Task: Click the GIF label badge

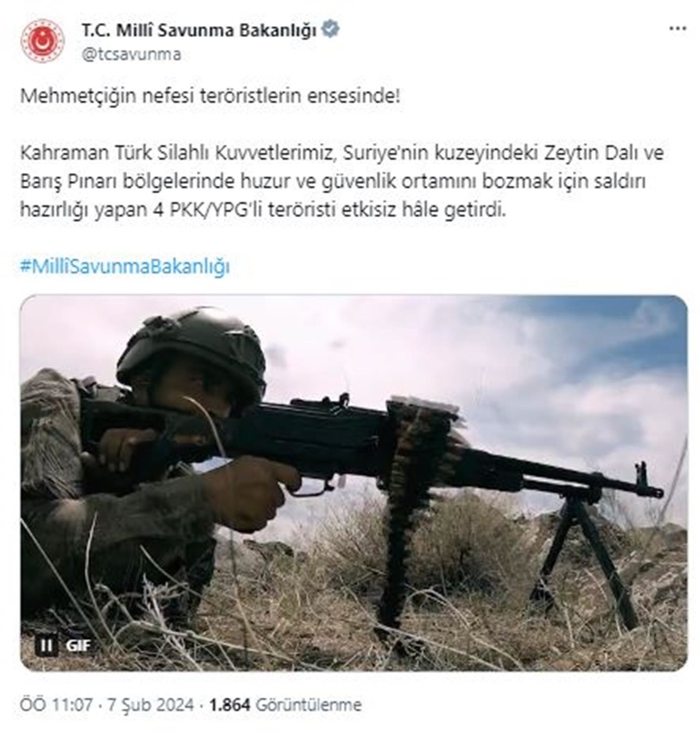Action: (78, 646)
